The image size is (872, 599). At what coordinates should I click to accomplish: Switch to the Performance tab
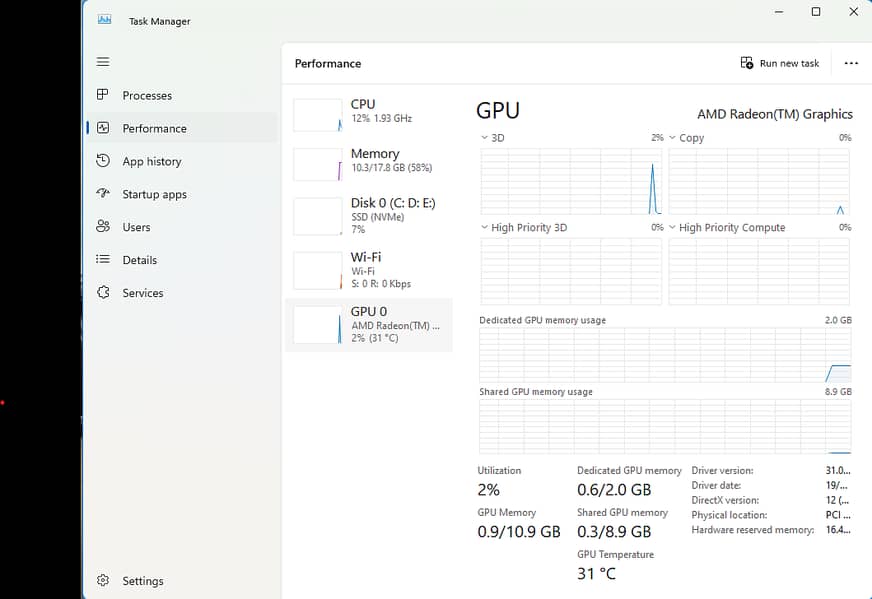(x=154, y=128)
